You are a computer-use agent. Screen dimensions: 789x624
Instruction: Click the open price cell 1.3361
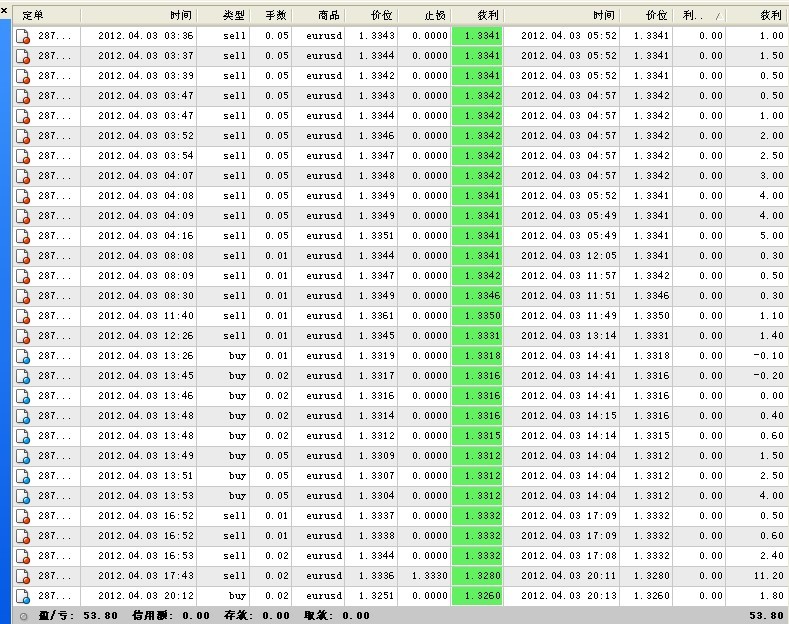tap(376, 316)
